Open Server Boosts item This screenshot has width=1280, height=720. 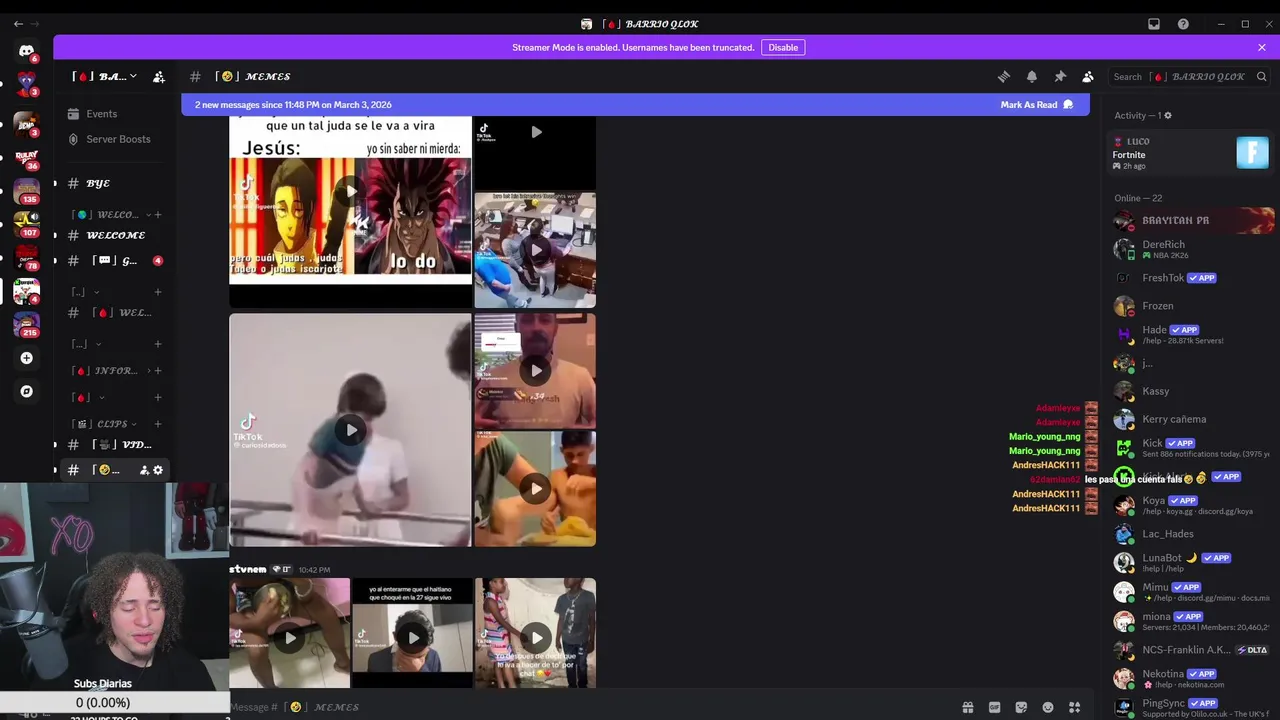117,139
